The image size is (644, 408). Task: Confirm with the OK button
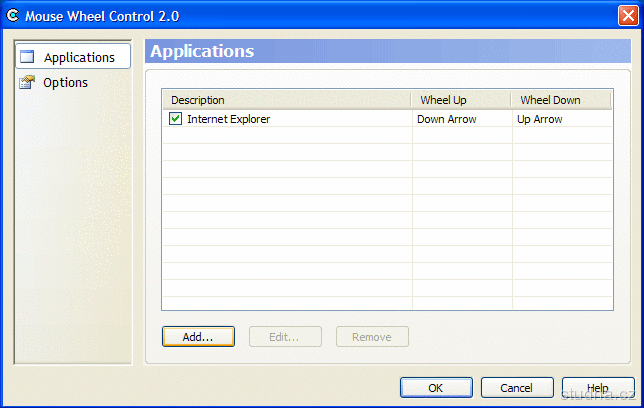point(436,388)
